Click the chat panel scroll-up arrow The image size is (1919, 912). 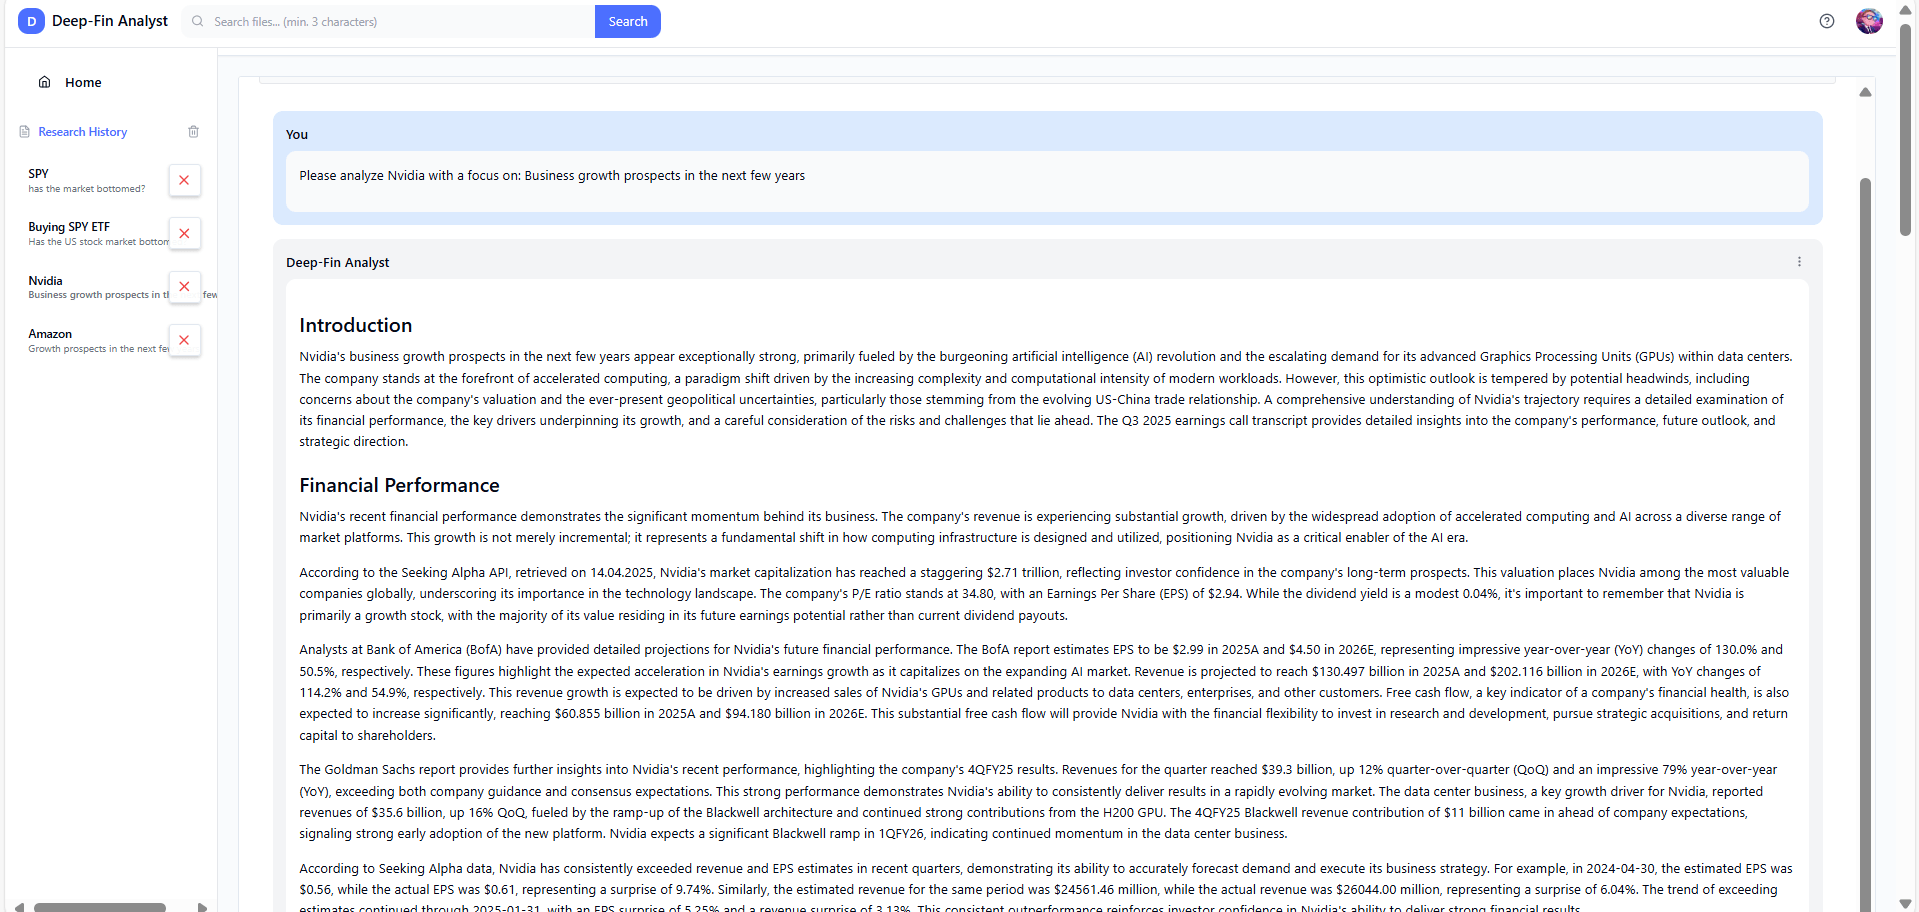1865,92
